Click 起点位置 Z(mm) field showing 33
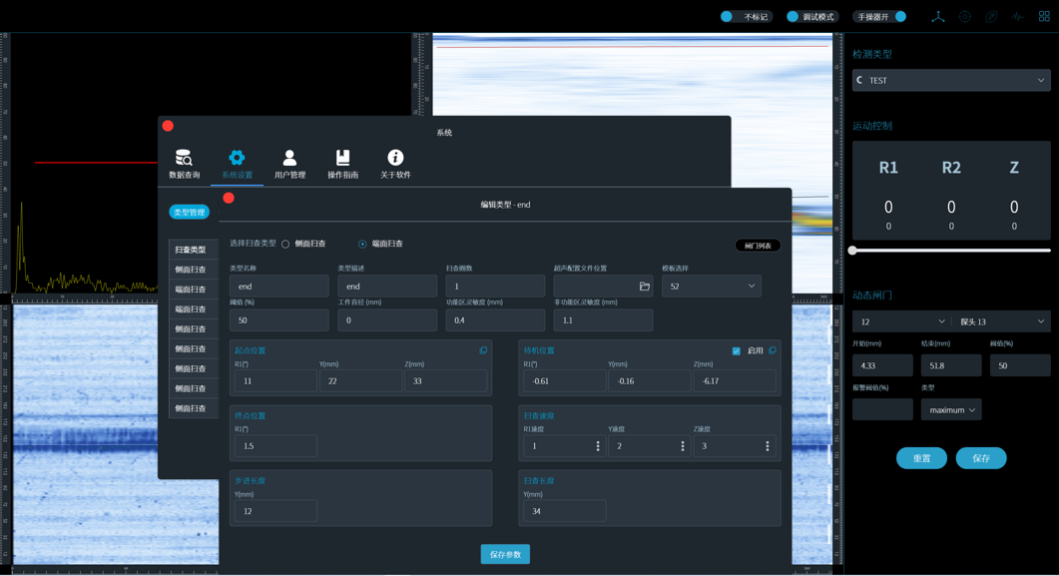 pos(446,381)
